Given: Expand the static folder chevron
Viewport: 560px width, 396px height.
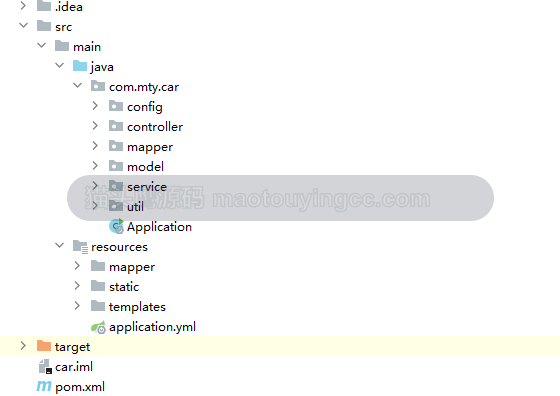Looking at the screenshot, I should [x=77, y=286].
